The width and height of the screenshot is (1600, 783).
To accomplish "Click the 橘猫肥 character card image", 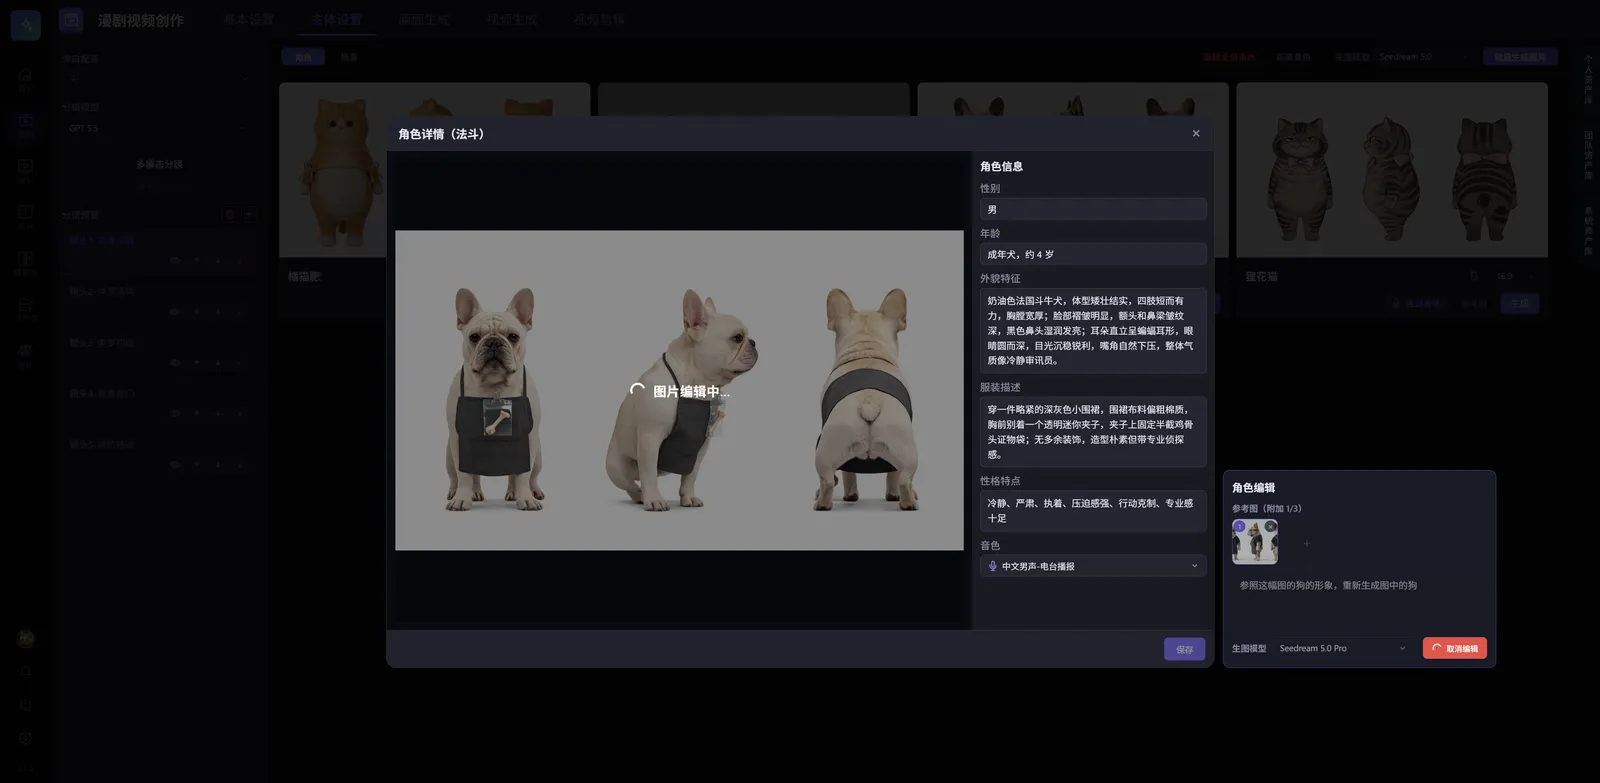I will 434,171.
